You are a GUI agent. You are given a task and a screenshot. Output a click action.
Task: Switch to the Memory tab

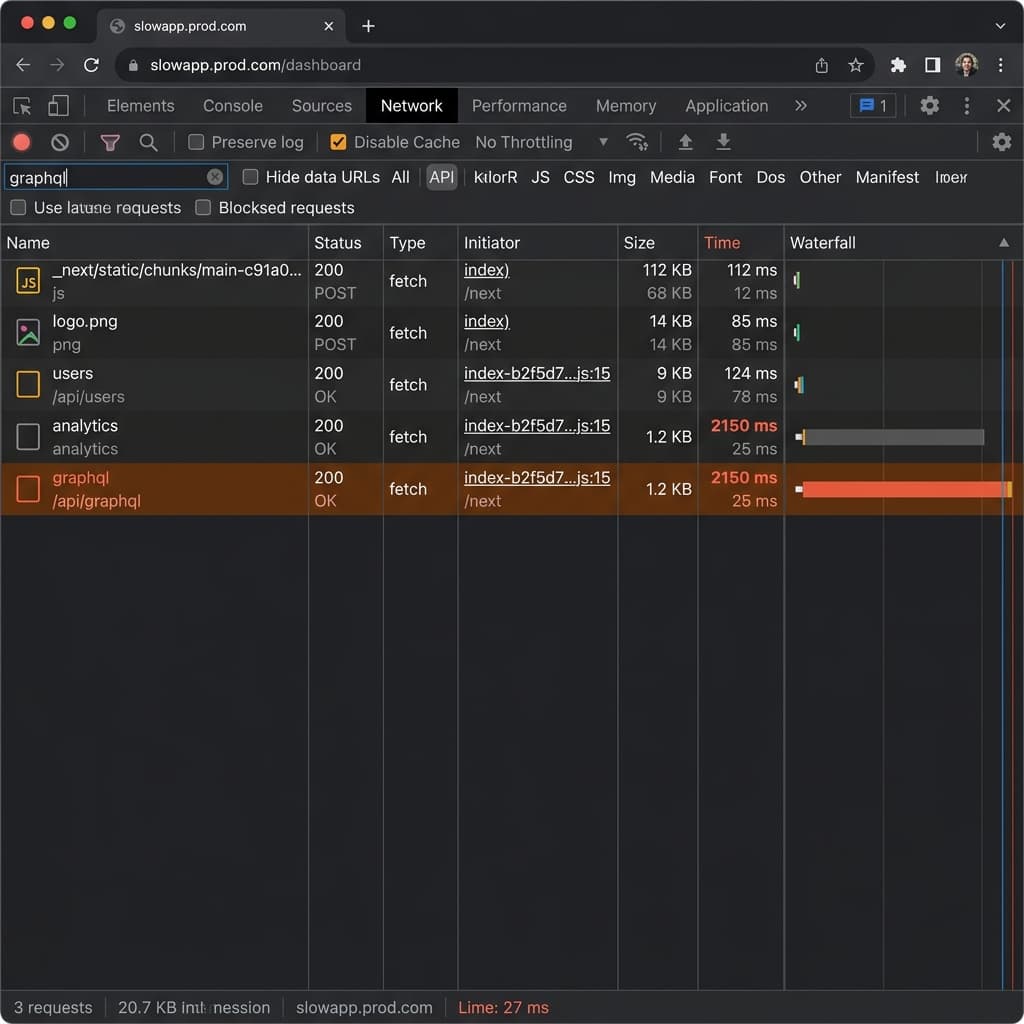coord(626,106)
